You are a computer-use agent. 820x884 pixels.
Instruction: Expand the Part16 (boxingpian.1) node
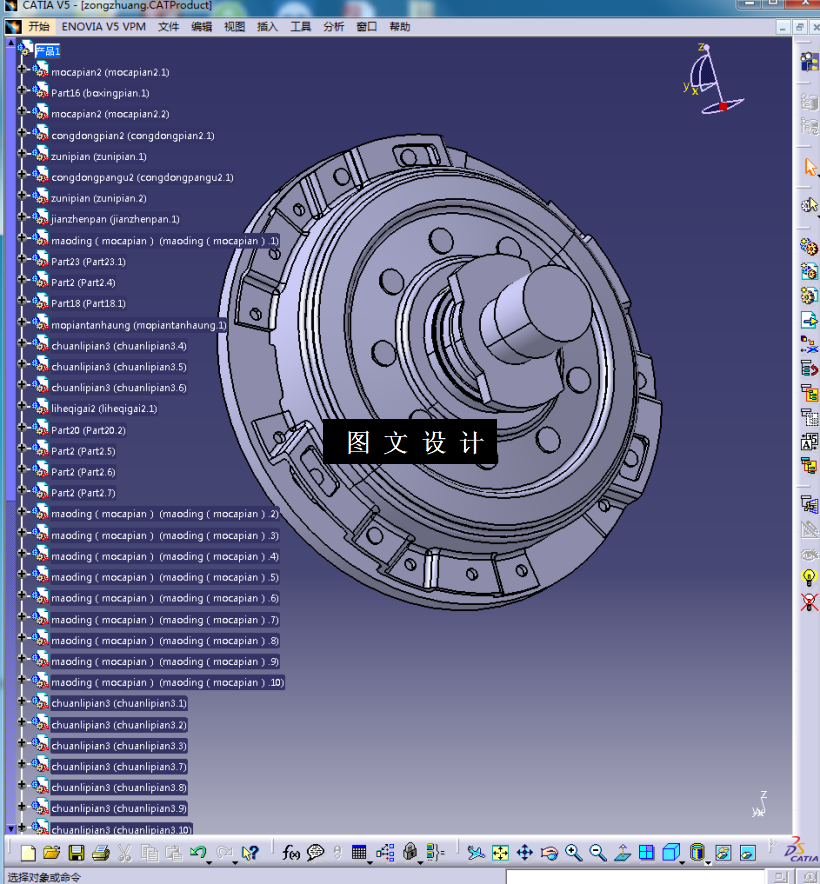coord(22,90)
